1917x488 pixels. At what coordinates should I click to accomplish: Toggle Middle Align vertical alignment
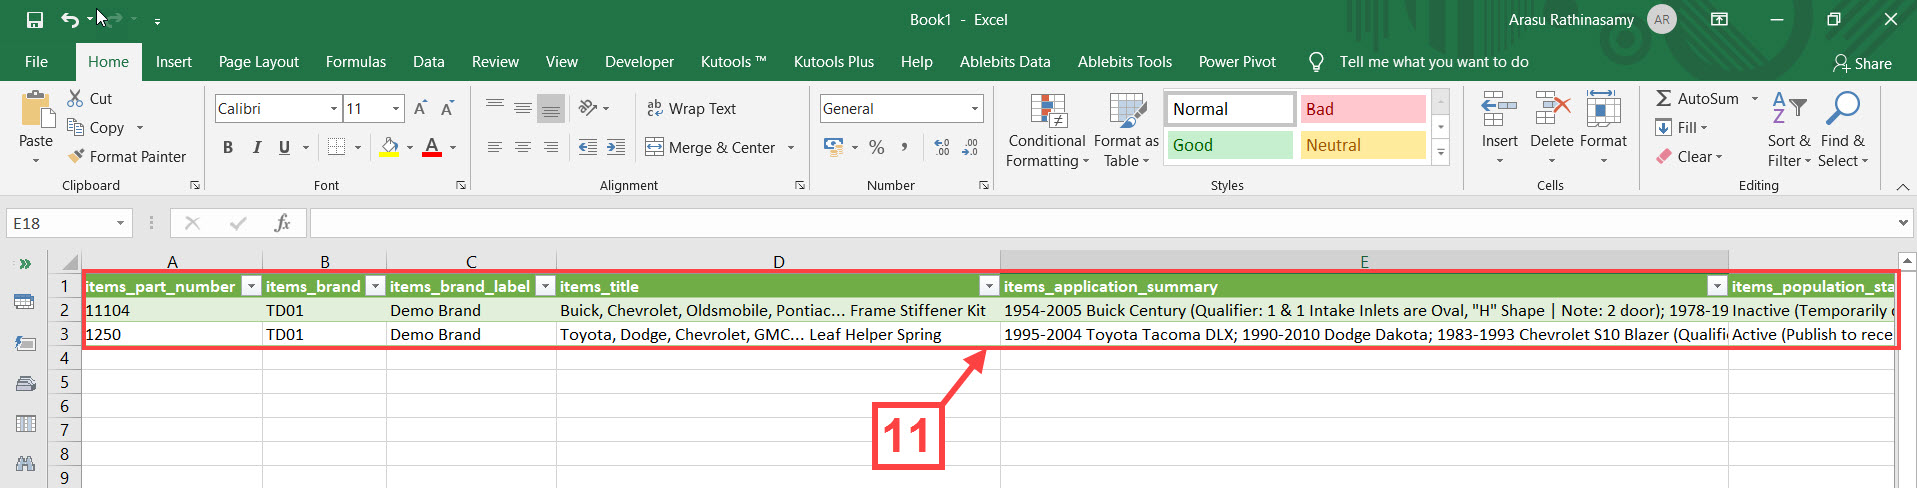(x=523, y=107)
